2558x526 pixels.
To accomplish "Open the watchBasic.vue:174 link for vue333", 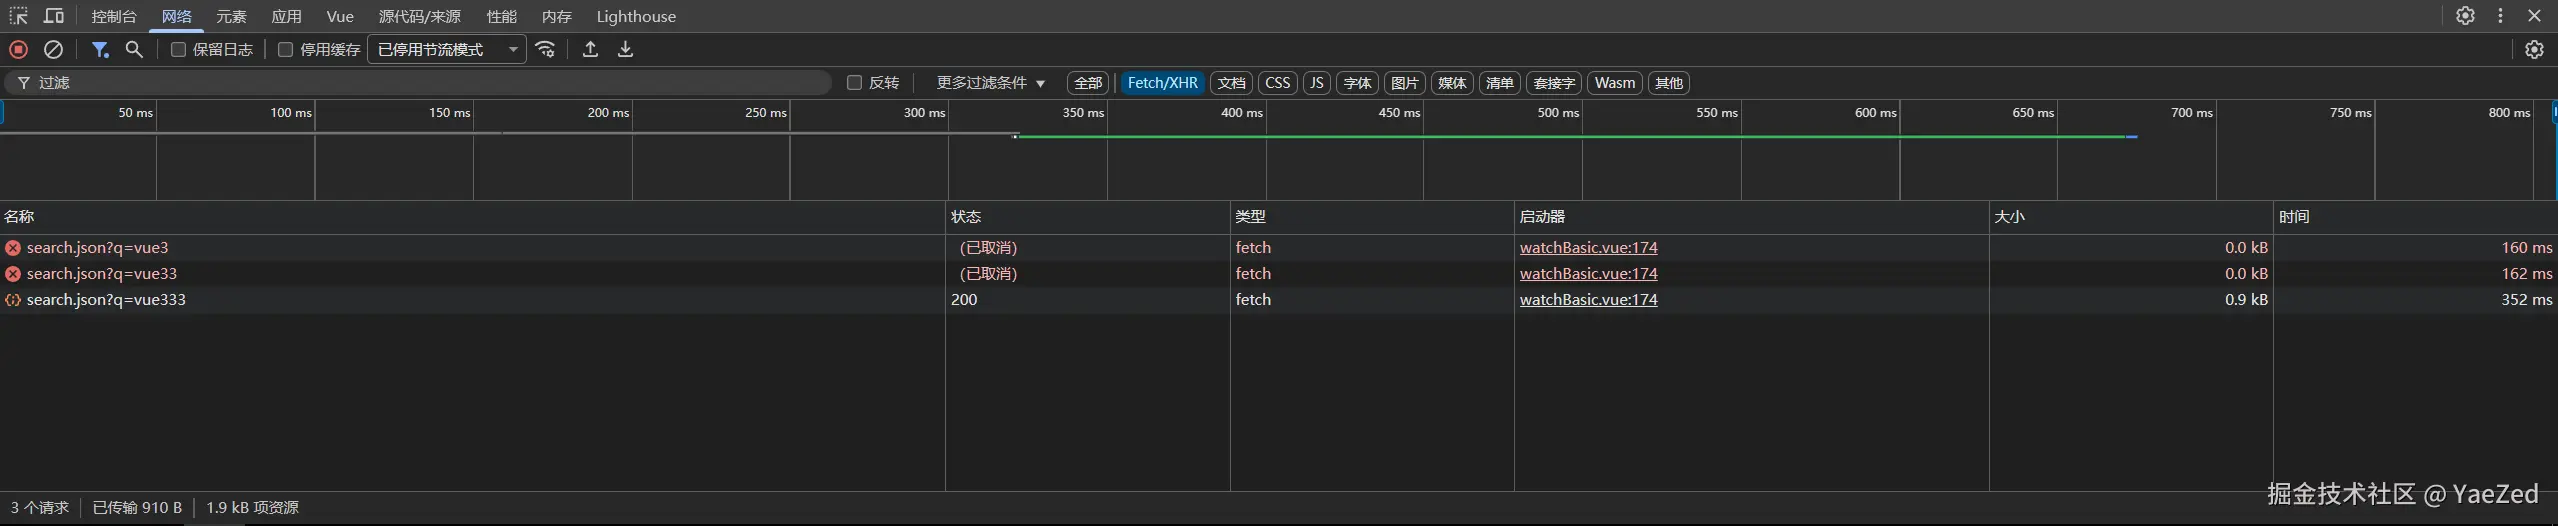I will click(x=1588, y=299).
